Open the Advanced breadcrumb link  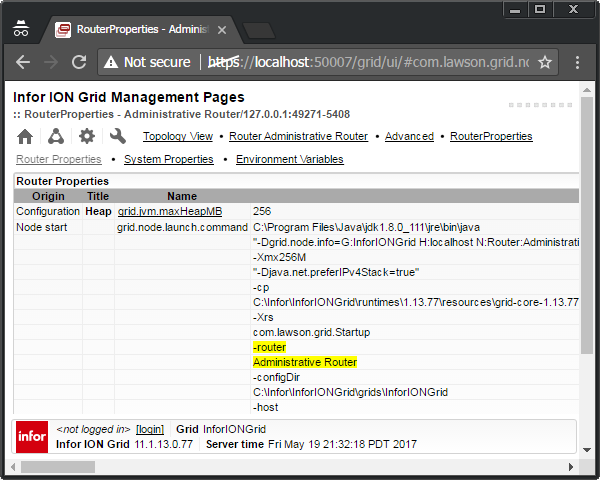409,136
